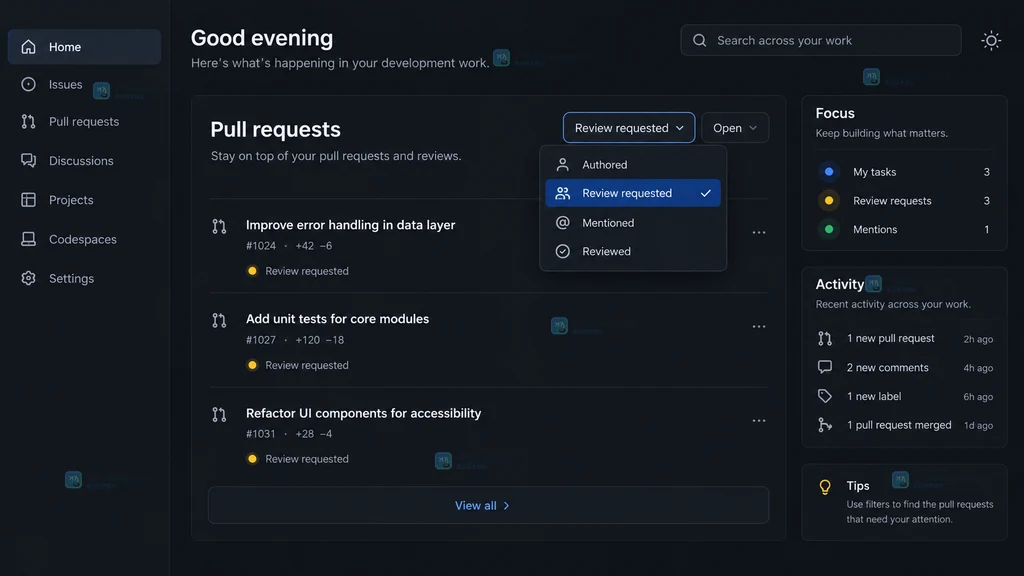Click the new pull request activity icon

(x=825, y=338)
